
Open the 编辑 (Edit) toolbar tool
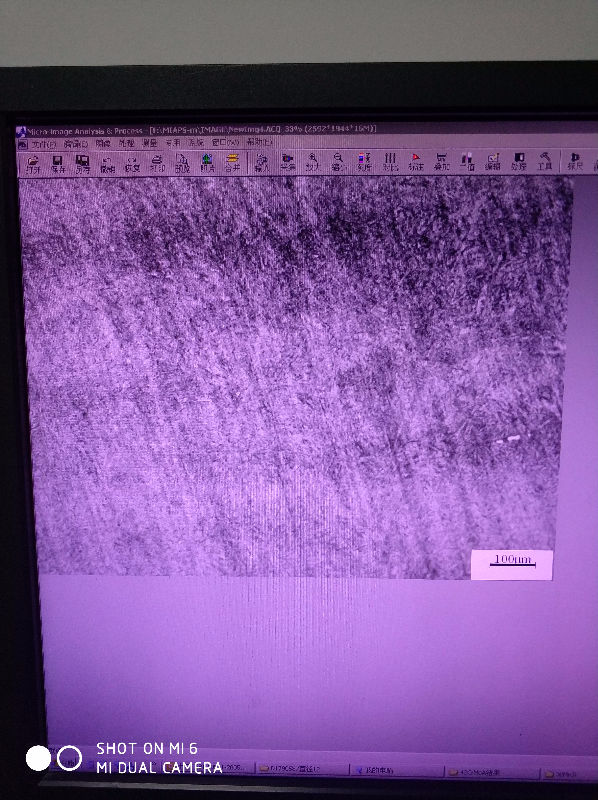coord(492,162)
